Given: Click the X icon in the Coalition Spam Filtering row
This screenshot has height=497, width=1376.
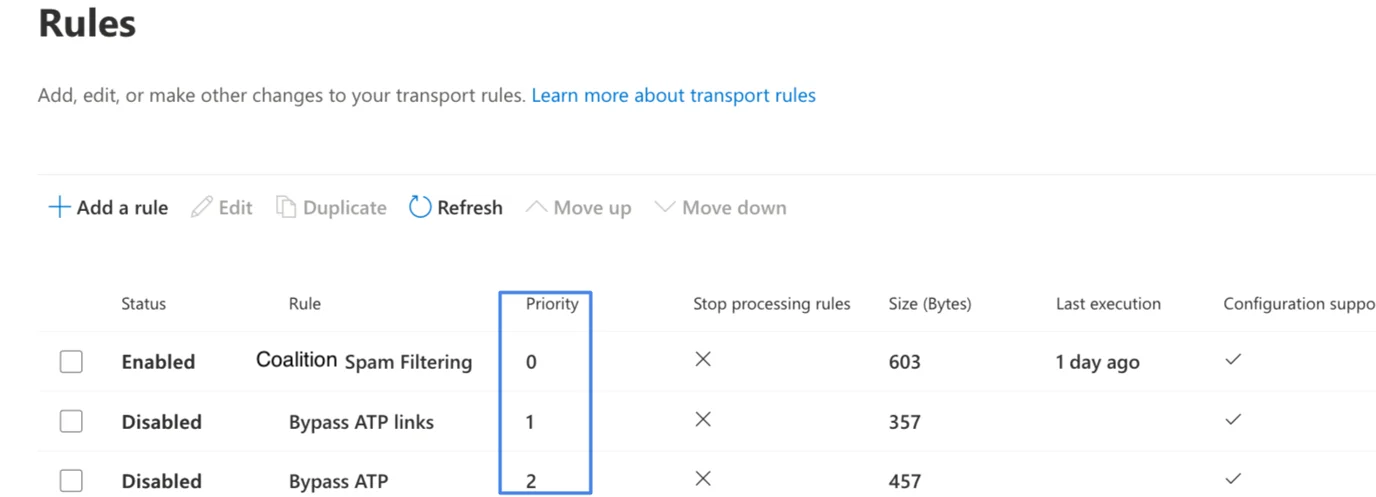Looking at the screenshot, I should tap(703, 359).
